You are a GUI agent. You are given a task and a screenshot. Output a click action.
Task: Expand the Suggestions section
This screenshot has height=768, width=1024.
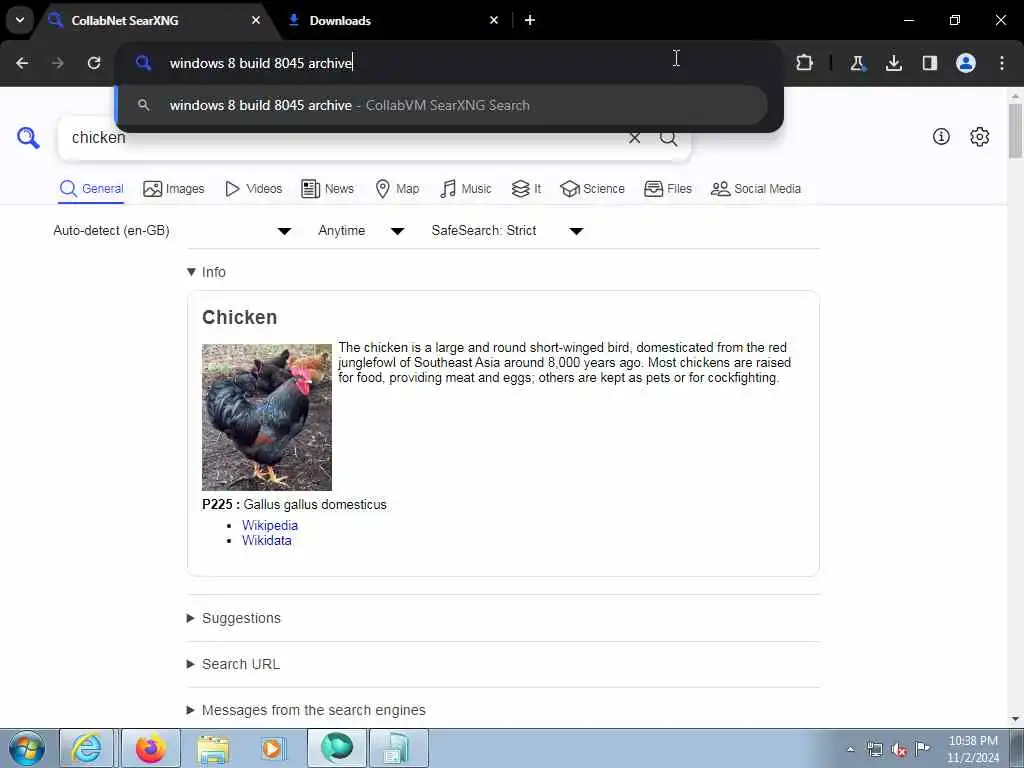tap(234, 618)
